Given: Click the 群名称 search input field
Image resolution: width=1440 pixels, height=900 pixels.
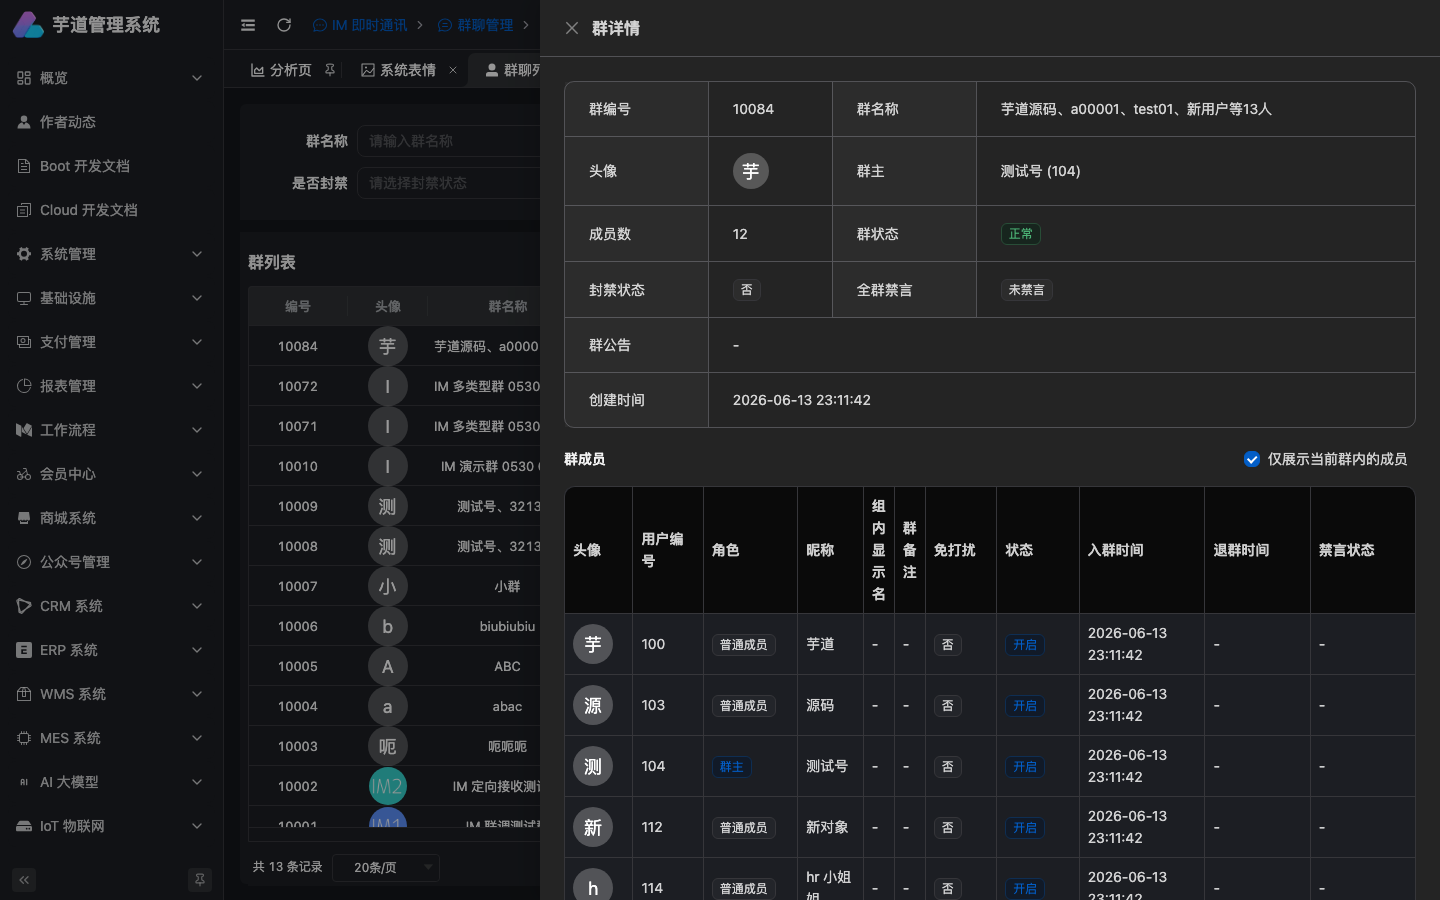Looking at the screenshot, I should [x=449, y=141].
